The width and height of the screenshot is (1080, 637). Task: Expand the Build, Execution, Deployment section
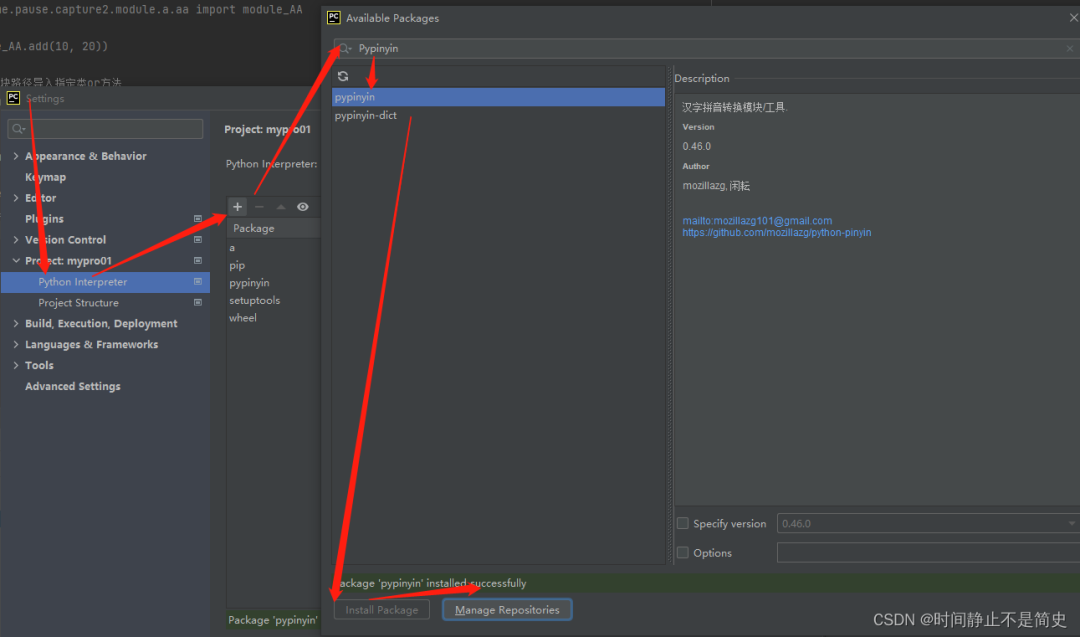pyautogui.click(x=15, y=324)
